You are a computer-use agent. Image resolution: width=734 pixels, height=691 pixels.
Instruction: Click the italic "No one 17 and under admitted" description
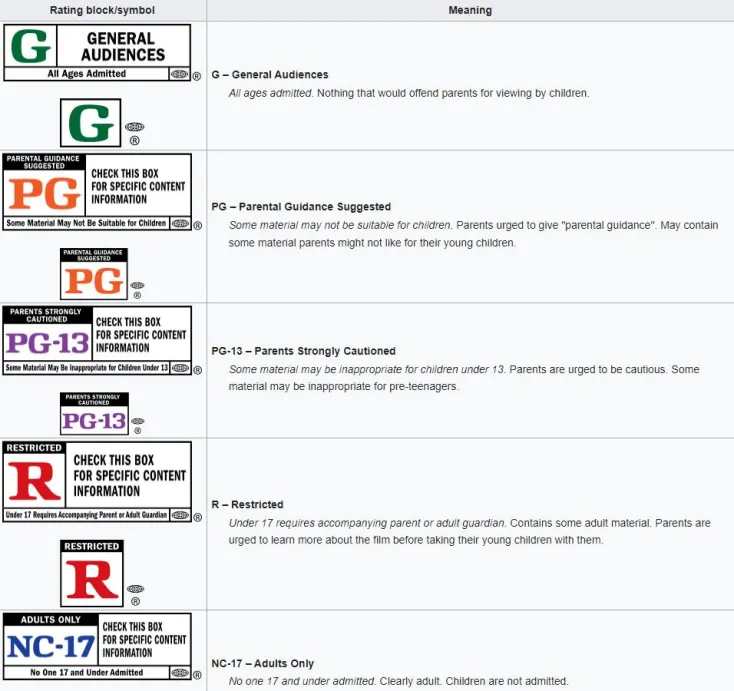pyautogui.click(x=304, y=681)
